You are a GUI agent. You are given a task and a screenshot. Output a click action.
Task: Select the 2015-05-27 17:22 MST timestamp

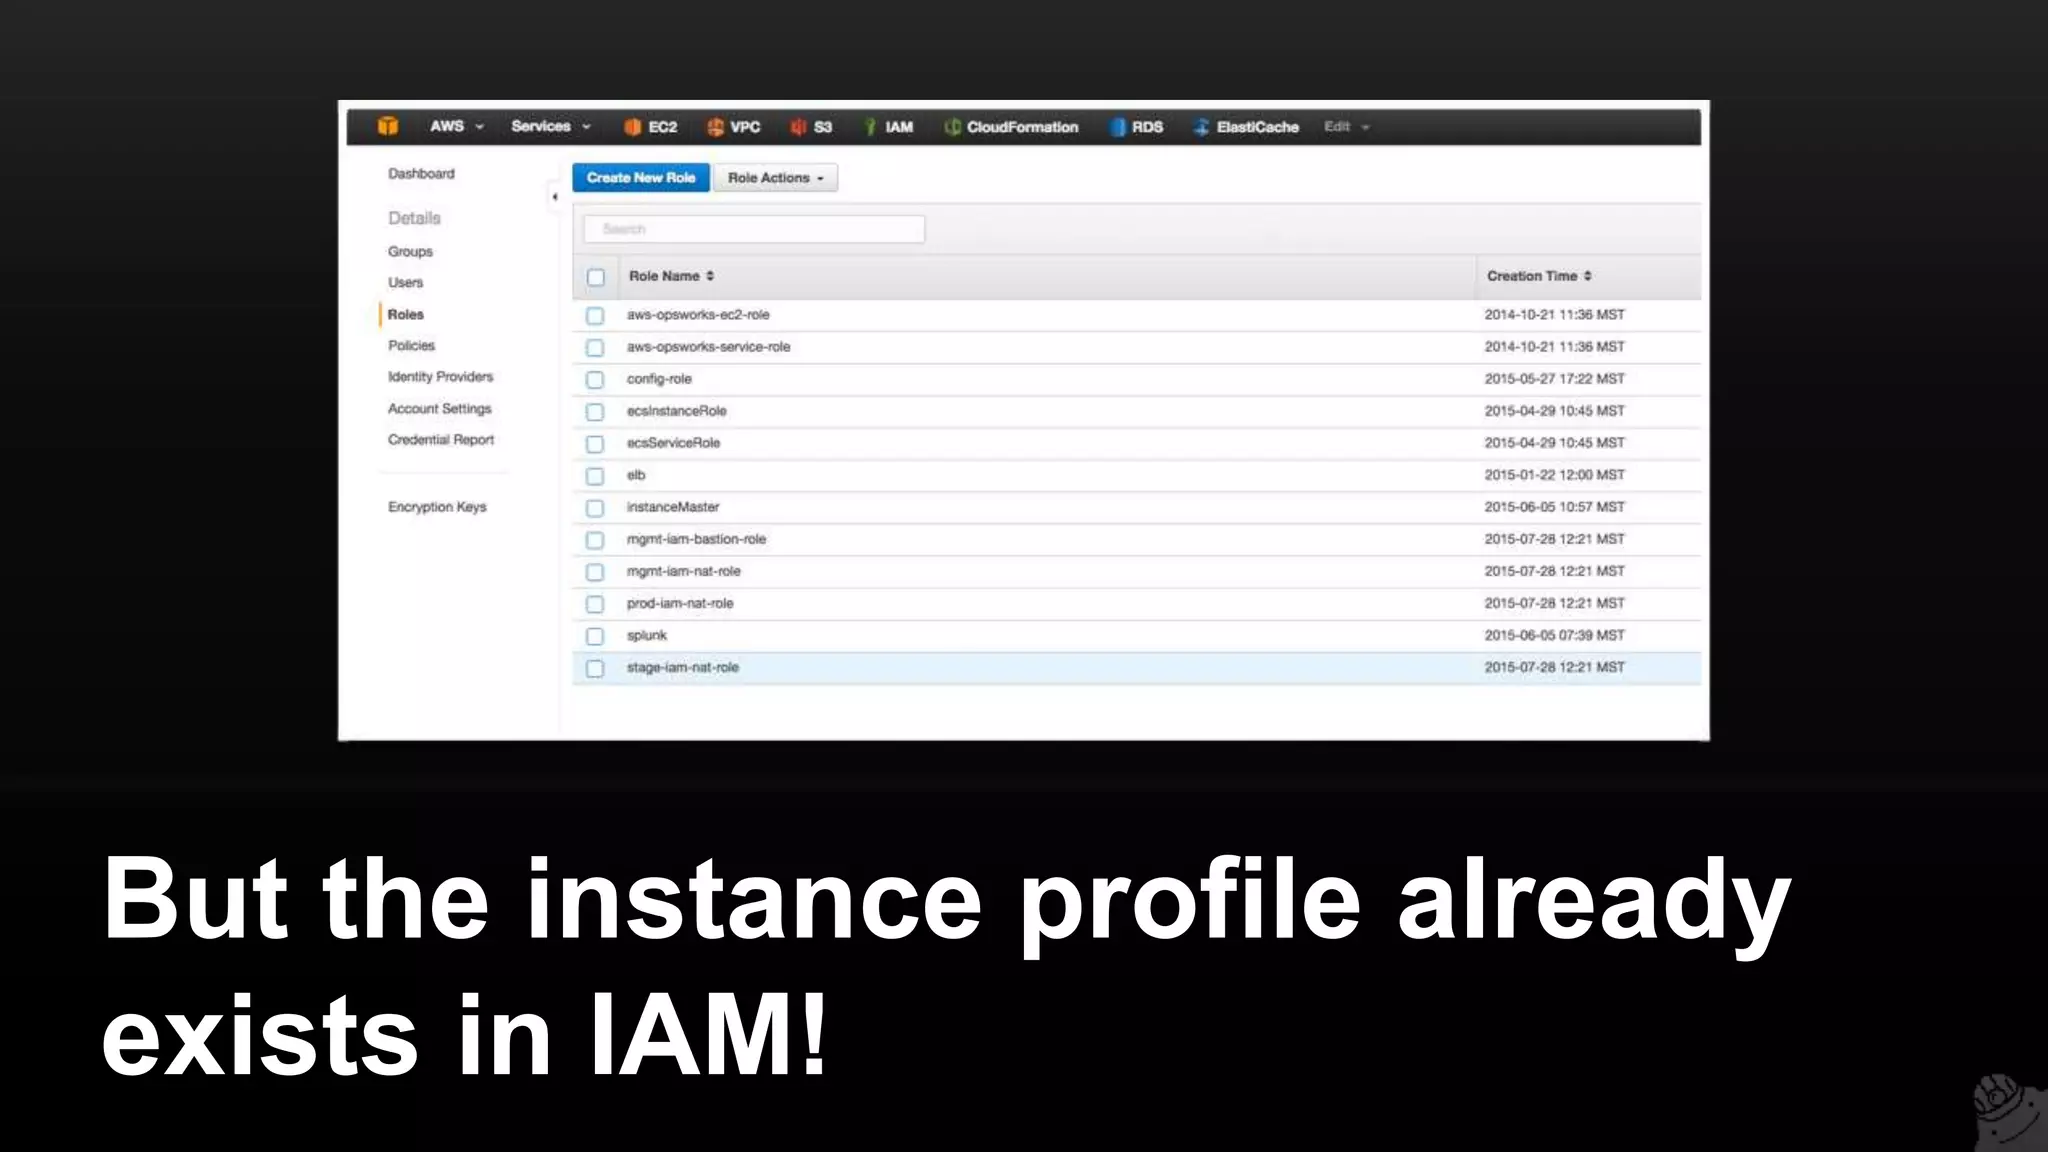pos(1554,378)
